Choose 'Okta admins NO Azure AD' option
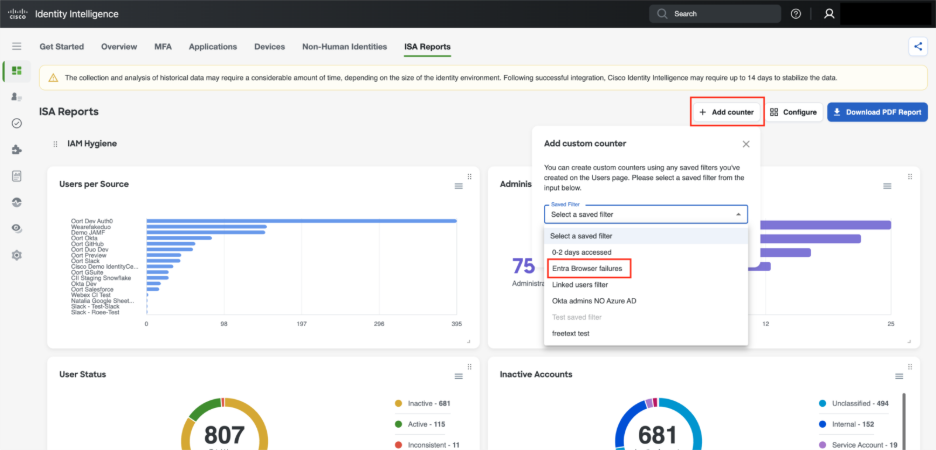 click(594, 300)
